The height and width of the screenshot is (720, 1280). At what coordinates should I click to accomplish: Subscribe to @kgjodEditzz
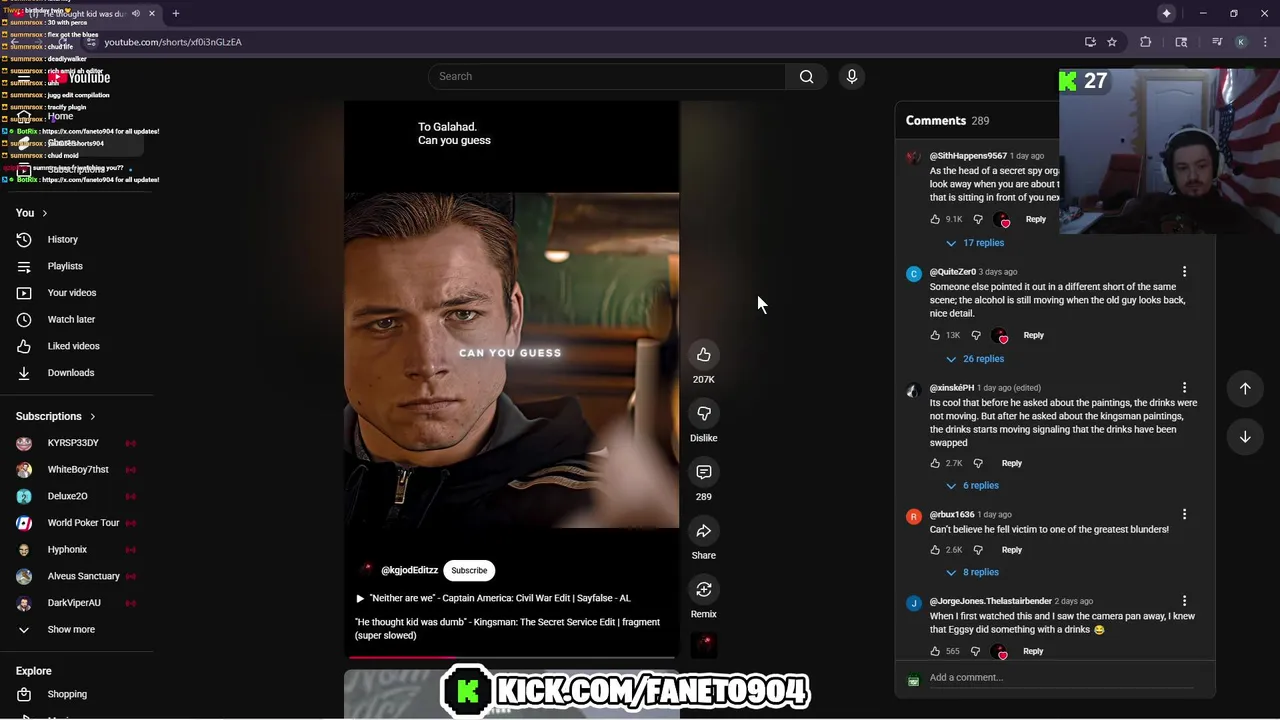tap(469, 570)
